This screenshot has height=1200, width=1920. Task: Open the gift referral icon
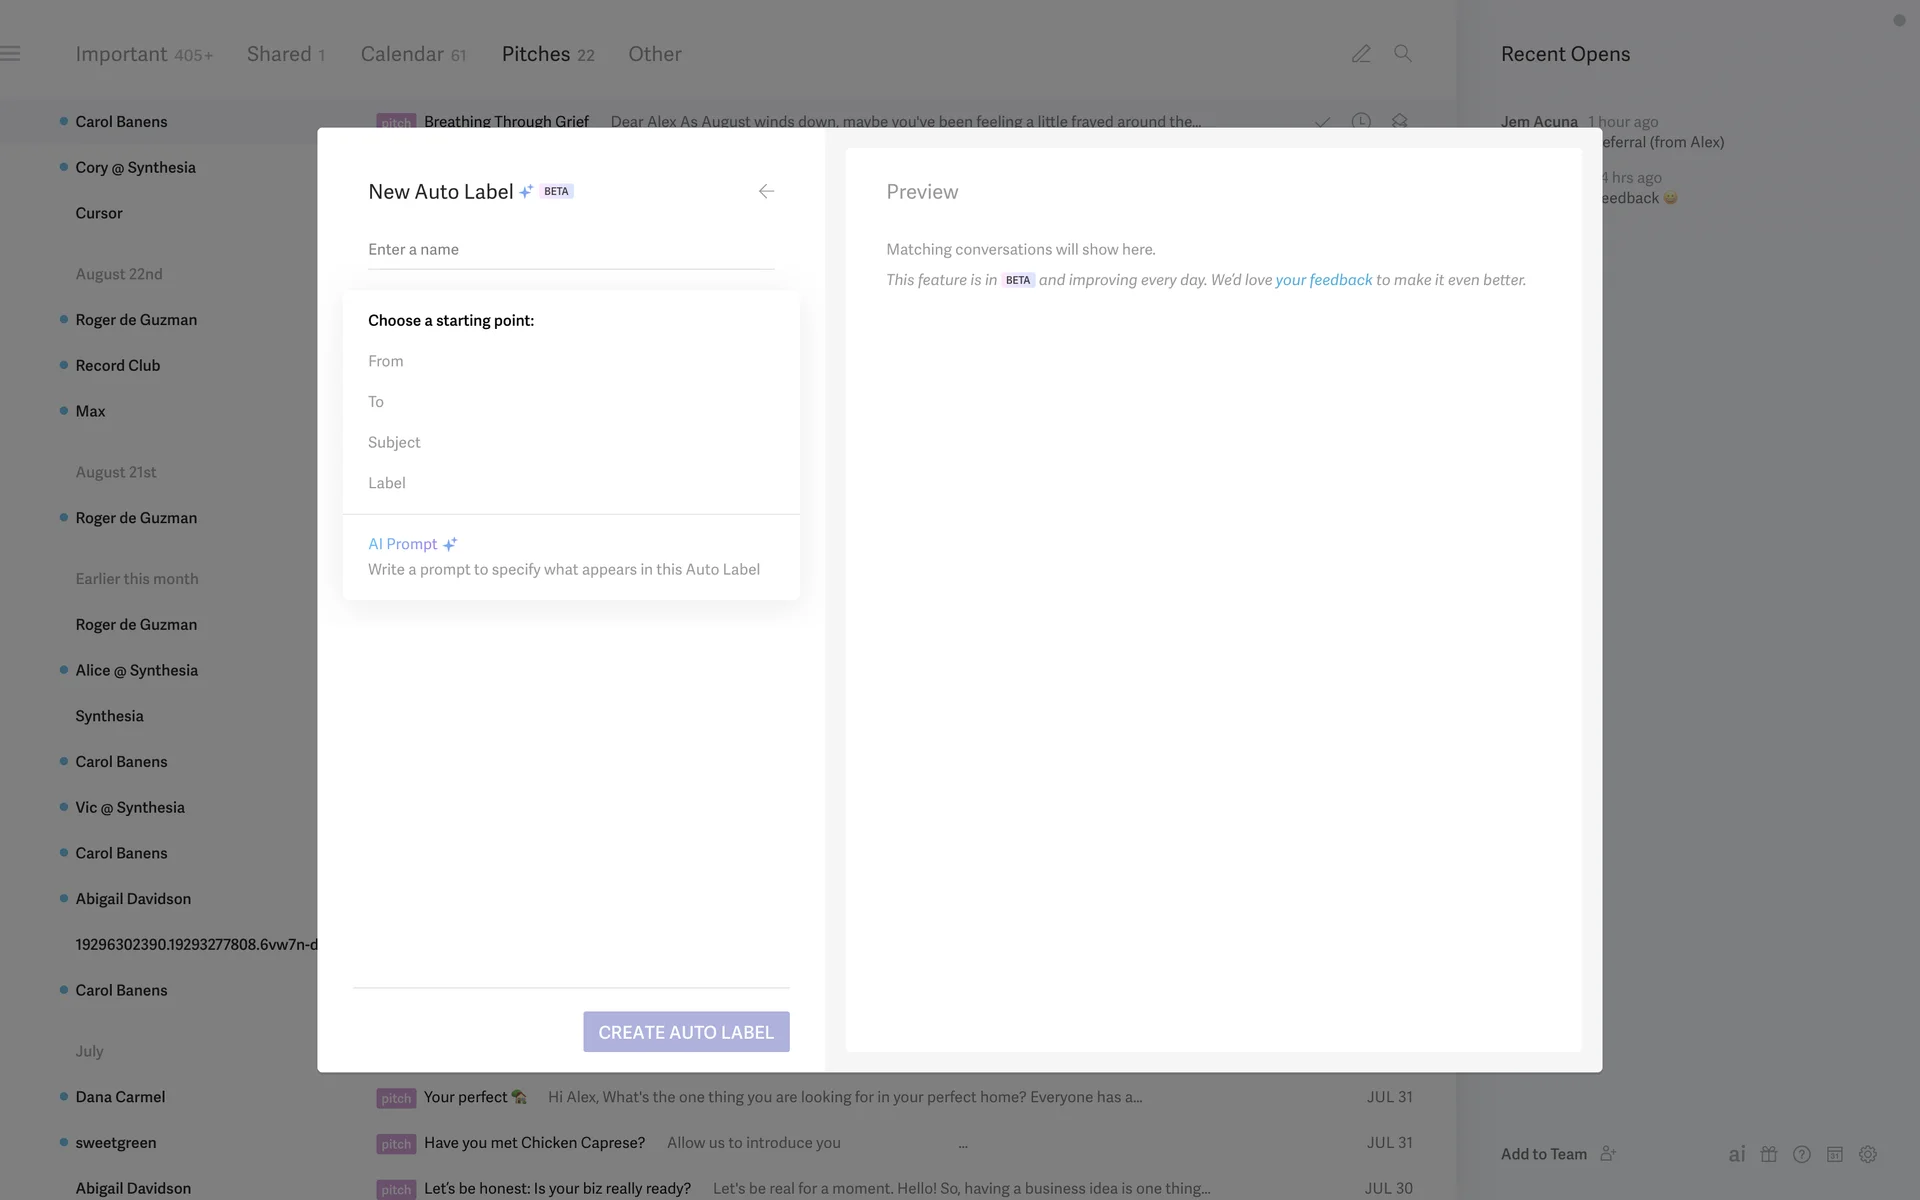pos(1769,1154)
